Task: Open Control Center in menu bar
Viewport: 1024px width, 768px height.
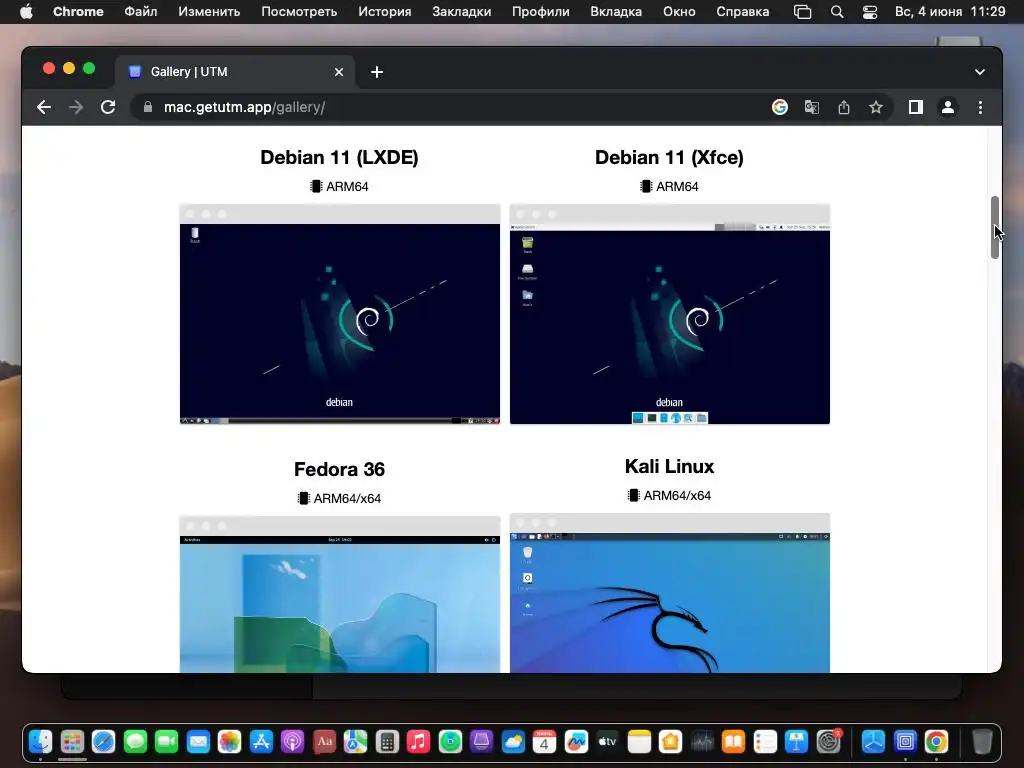Action: tap(870, 12)
